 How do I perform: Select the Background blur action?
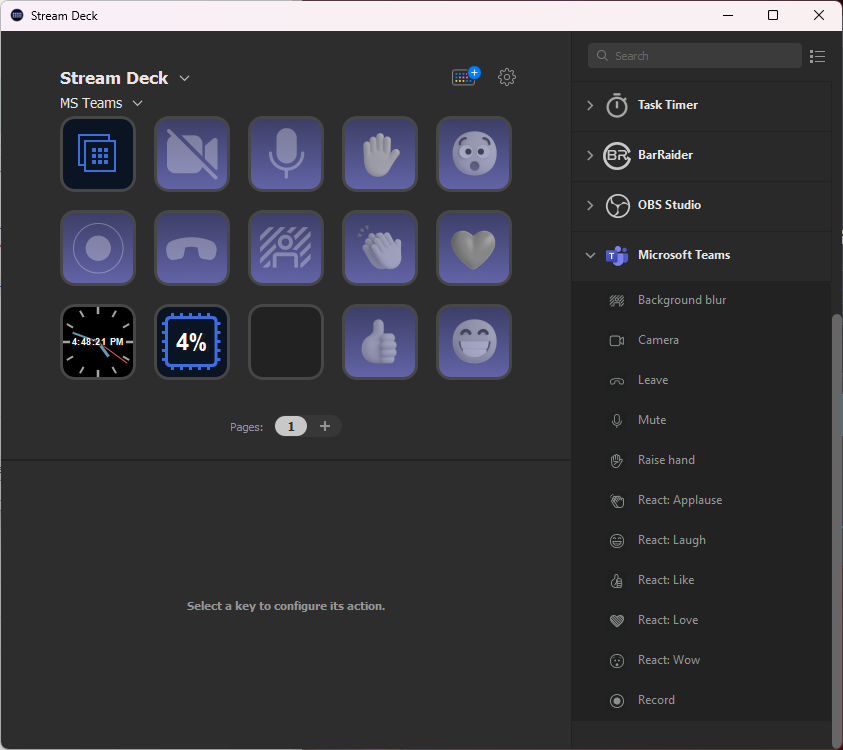pyautogui.click(x=702, y=300)
